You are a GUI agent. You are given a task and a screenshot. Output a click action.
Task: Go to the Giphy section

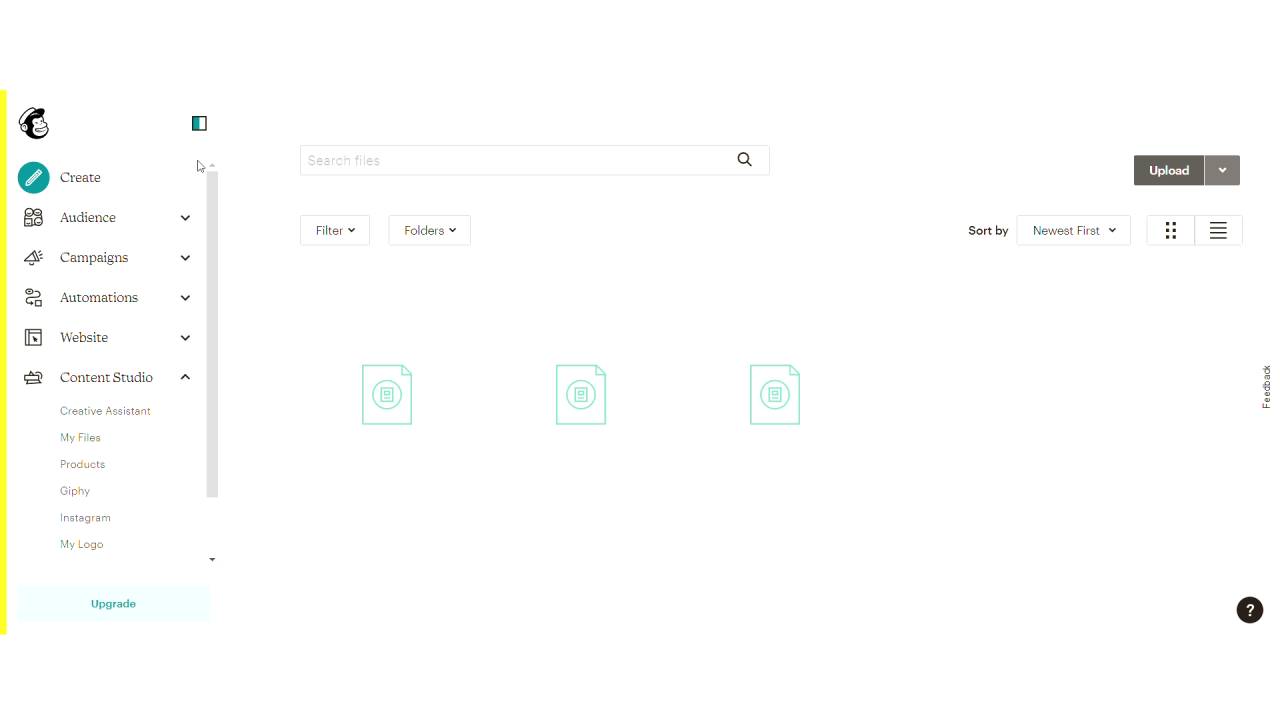(x=74, y=490)
